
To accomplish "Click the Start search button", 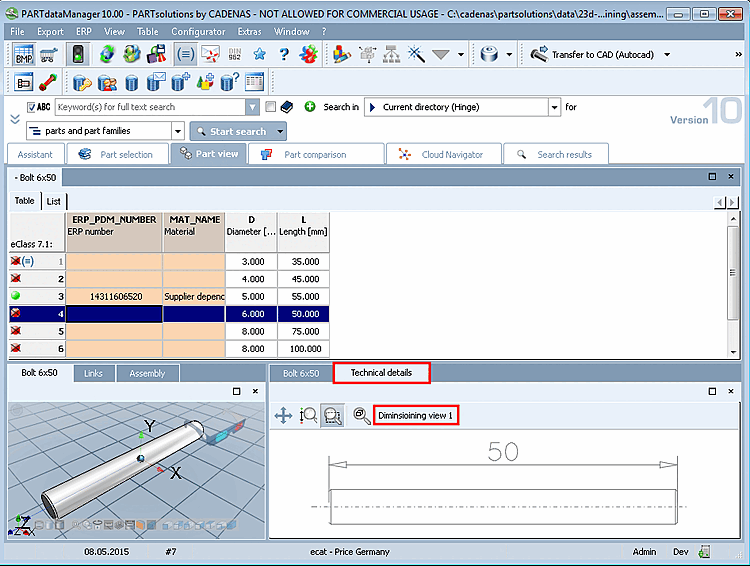I will 231,131.
